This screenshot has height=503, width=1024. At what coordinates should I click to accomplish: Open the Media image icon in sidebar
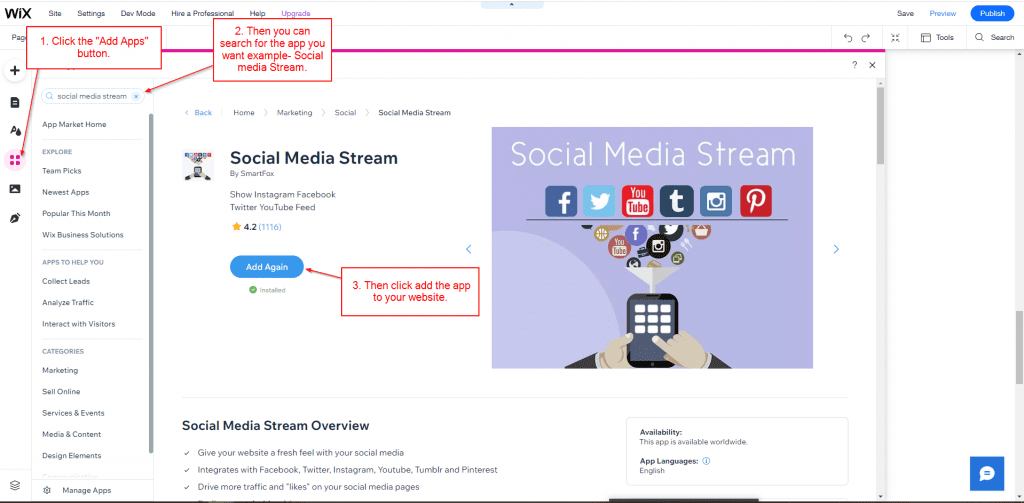click(x=15, y=188)
